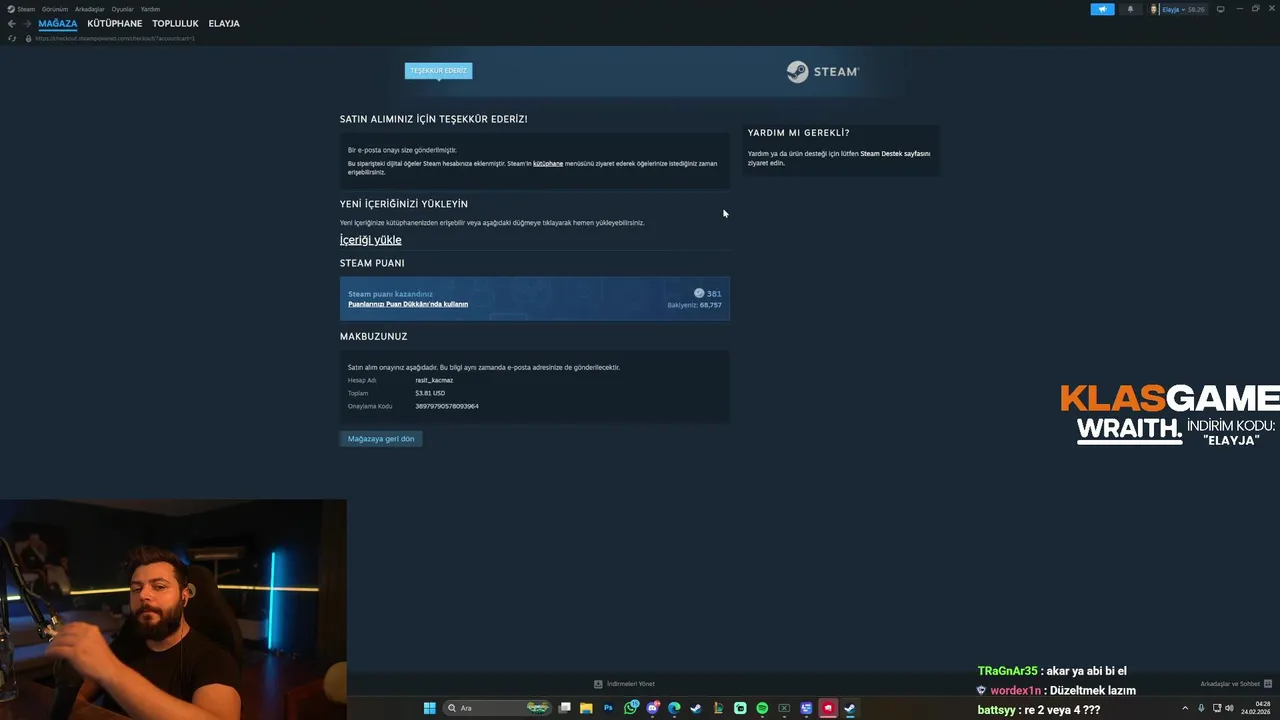Click the checkout URL address text

click(x=115, y=38)
